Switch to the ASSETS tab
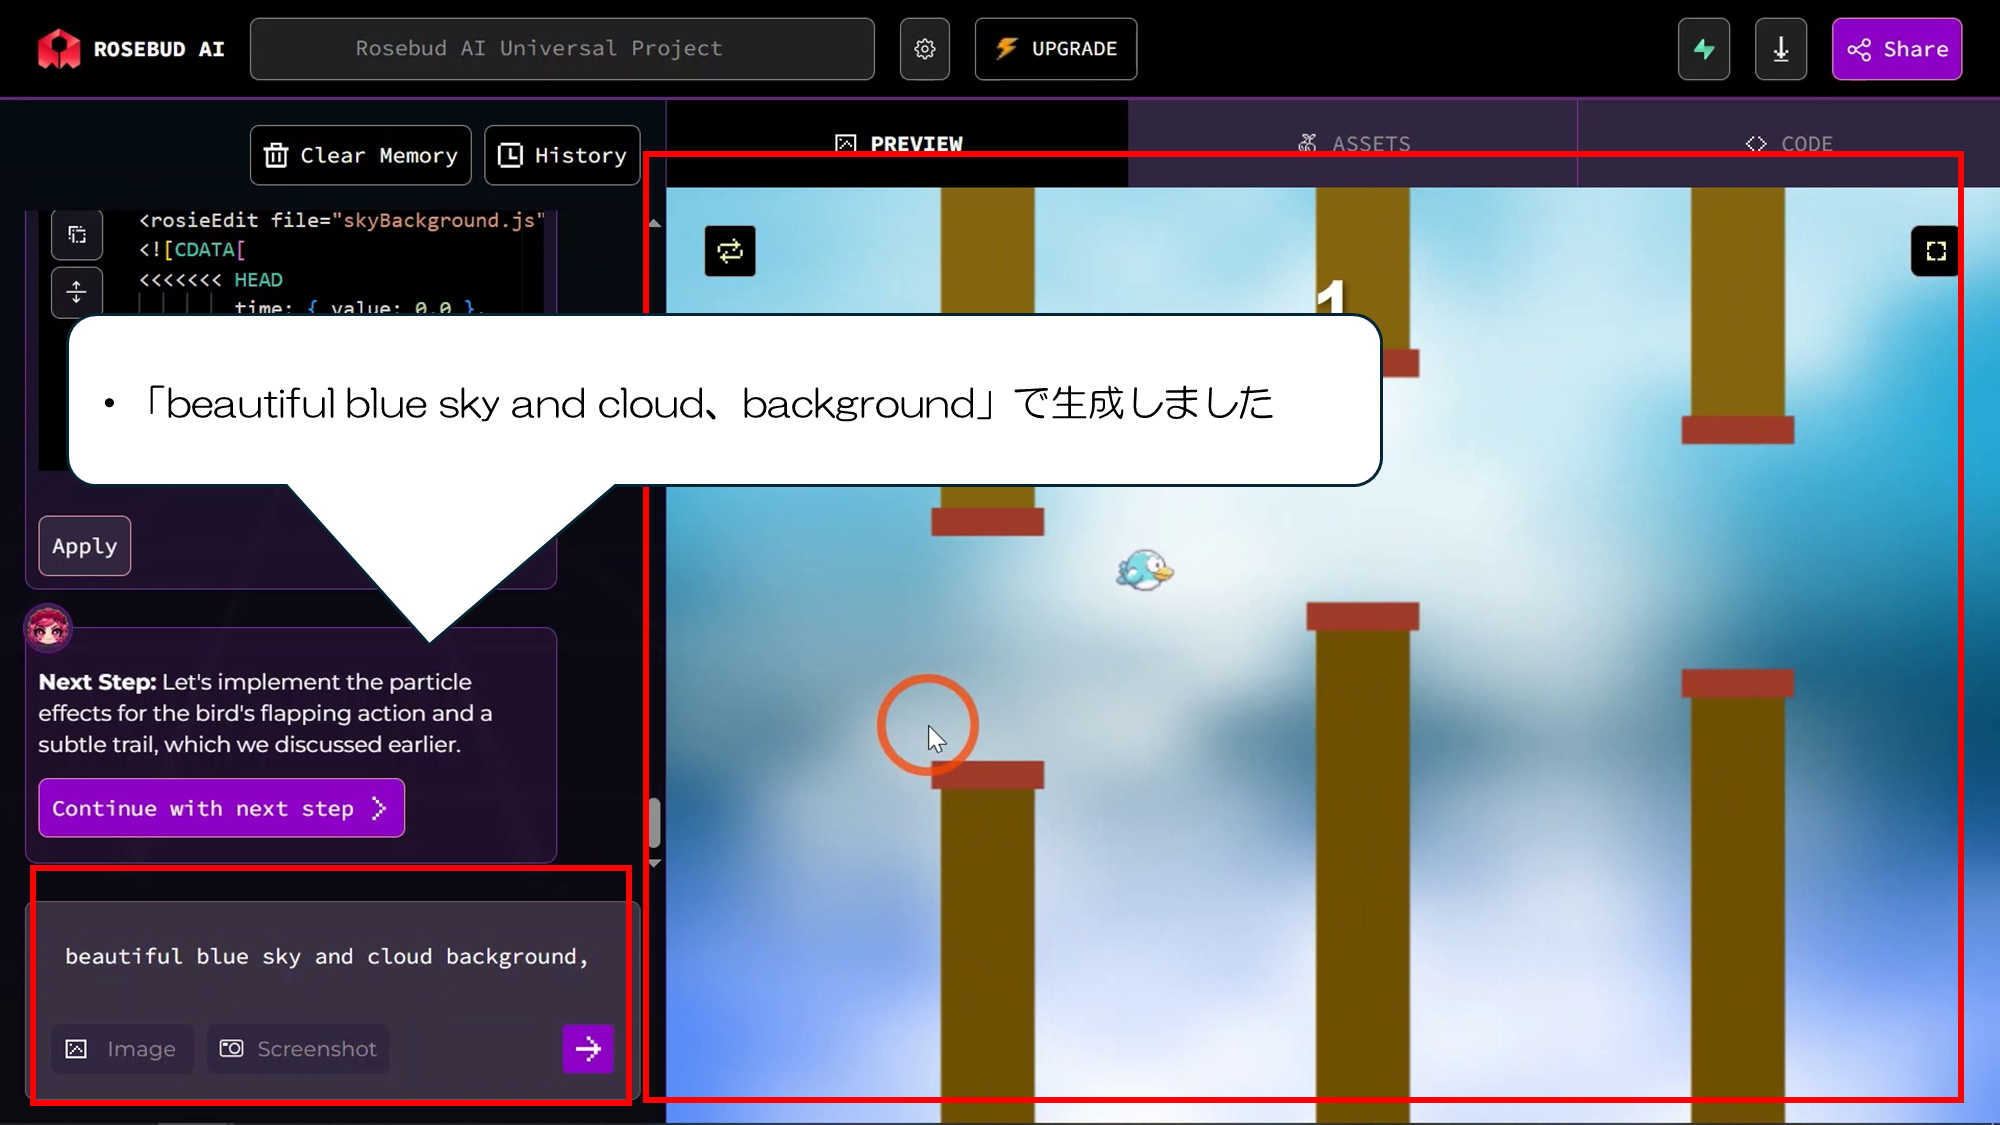The image size is (2000, 1125). (1353, 144)
